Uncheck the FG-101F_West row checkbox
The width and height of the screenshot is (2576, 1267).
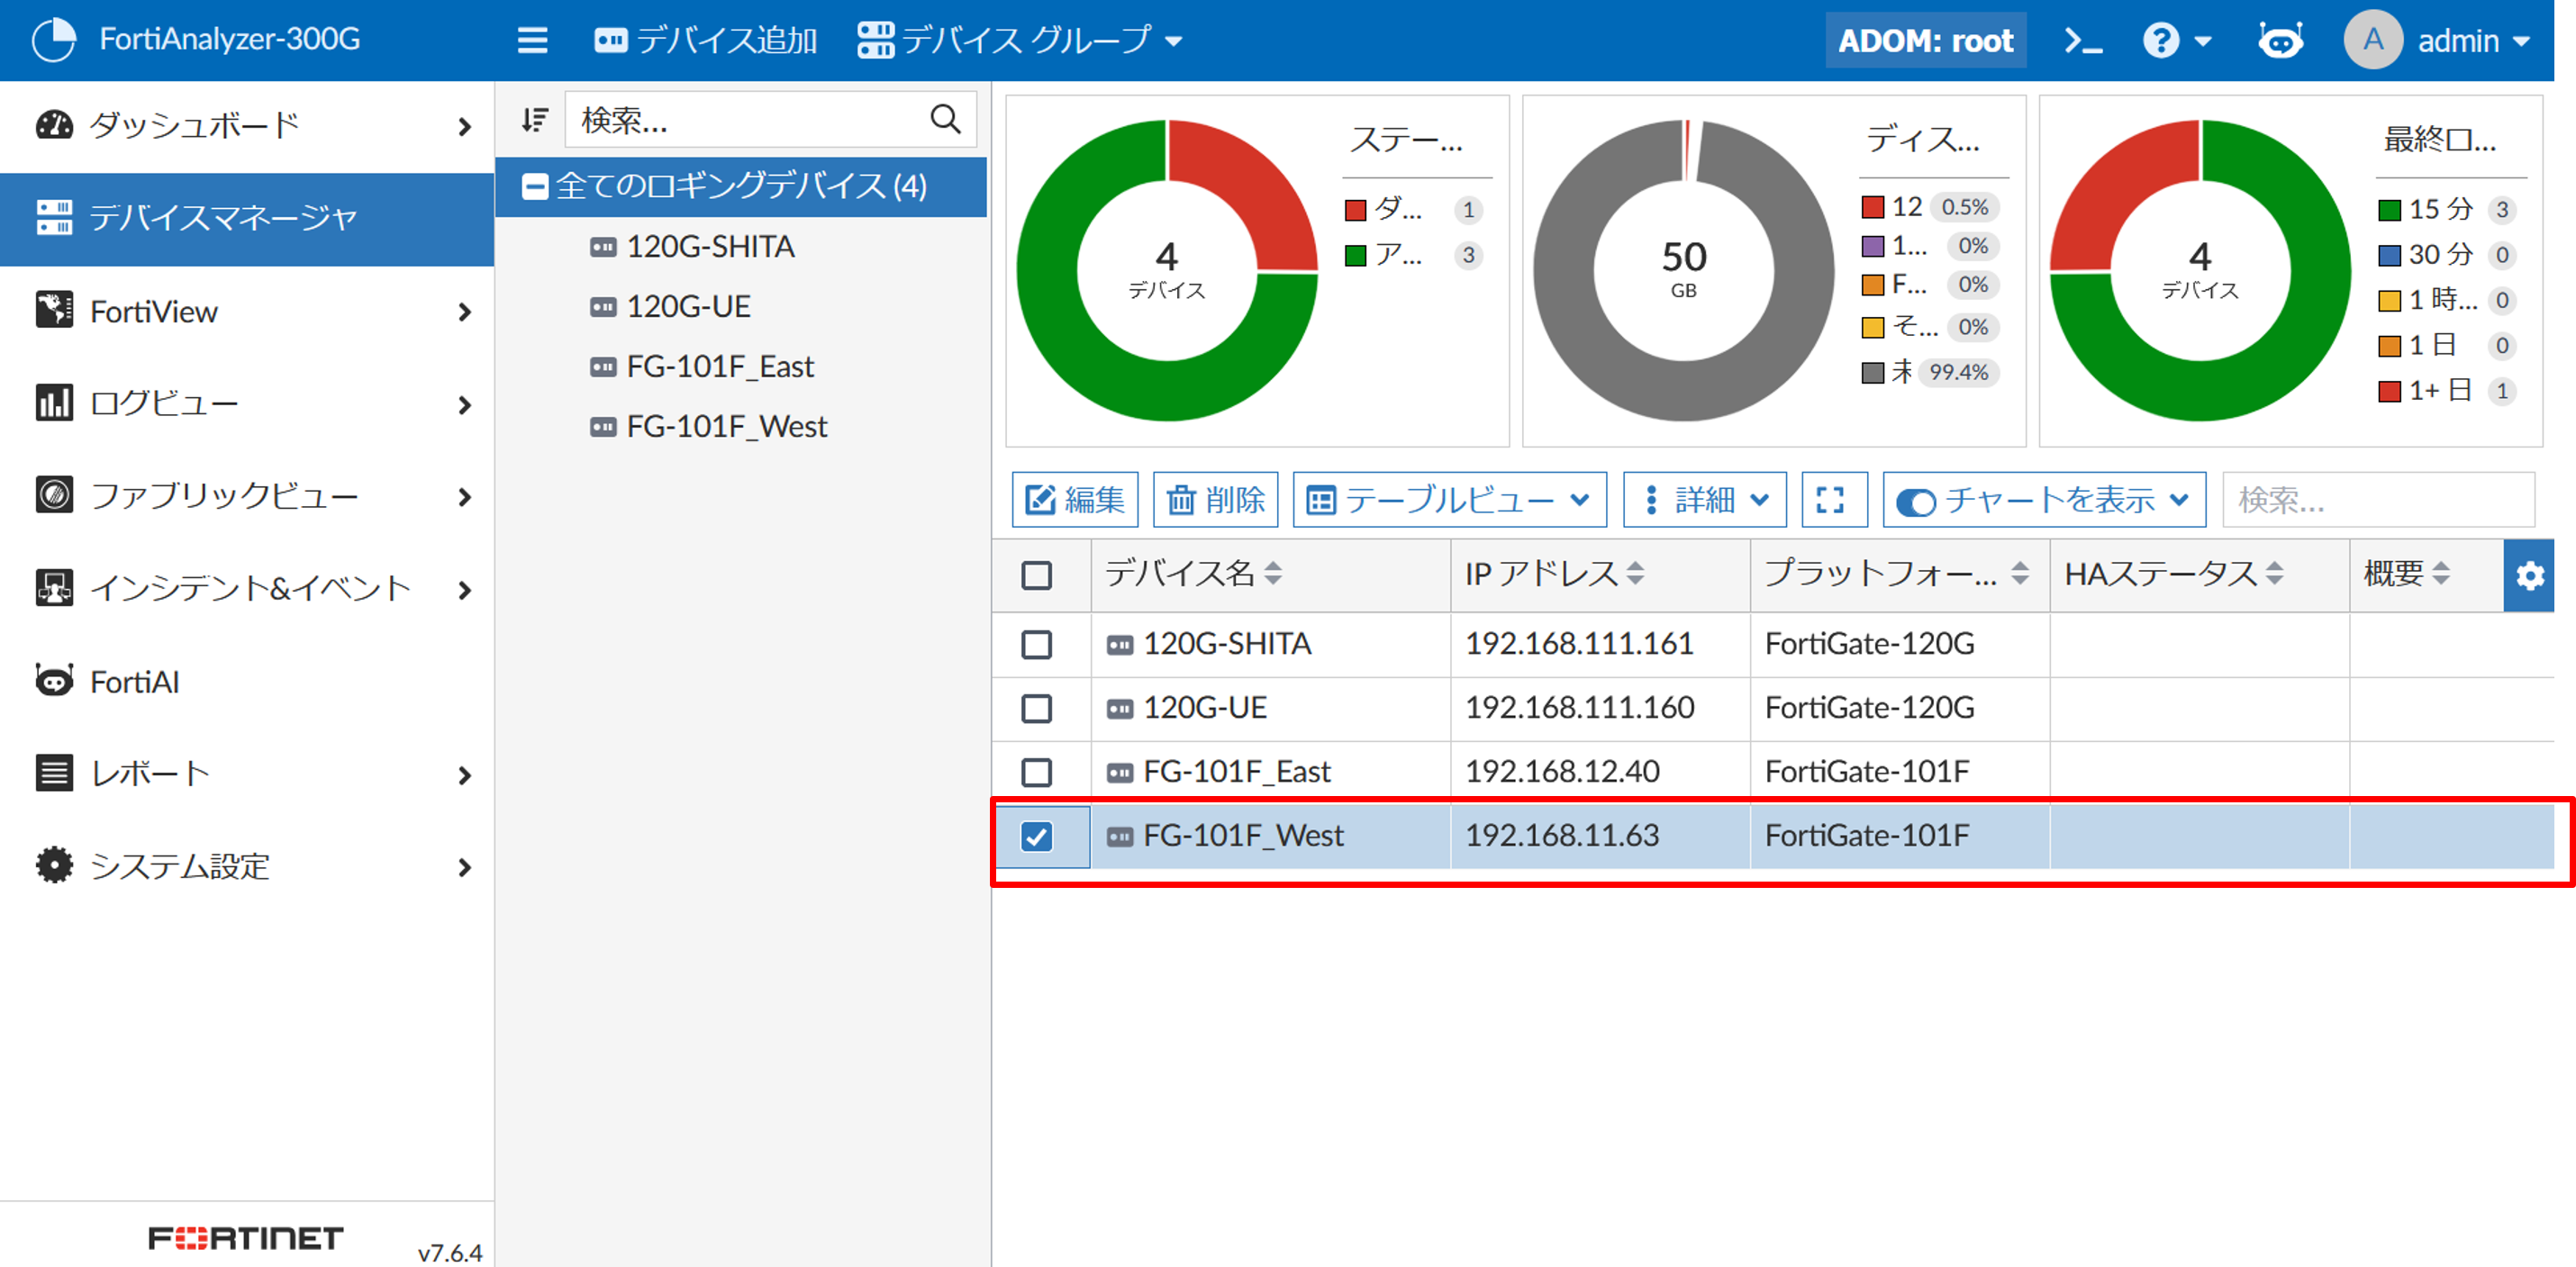pyautogui.click(x=1037, y=836)
